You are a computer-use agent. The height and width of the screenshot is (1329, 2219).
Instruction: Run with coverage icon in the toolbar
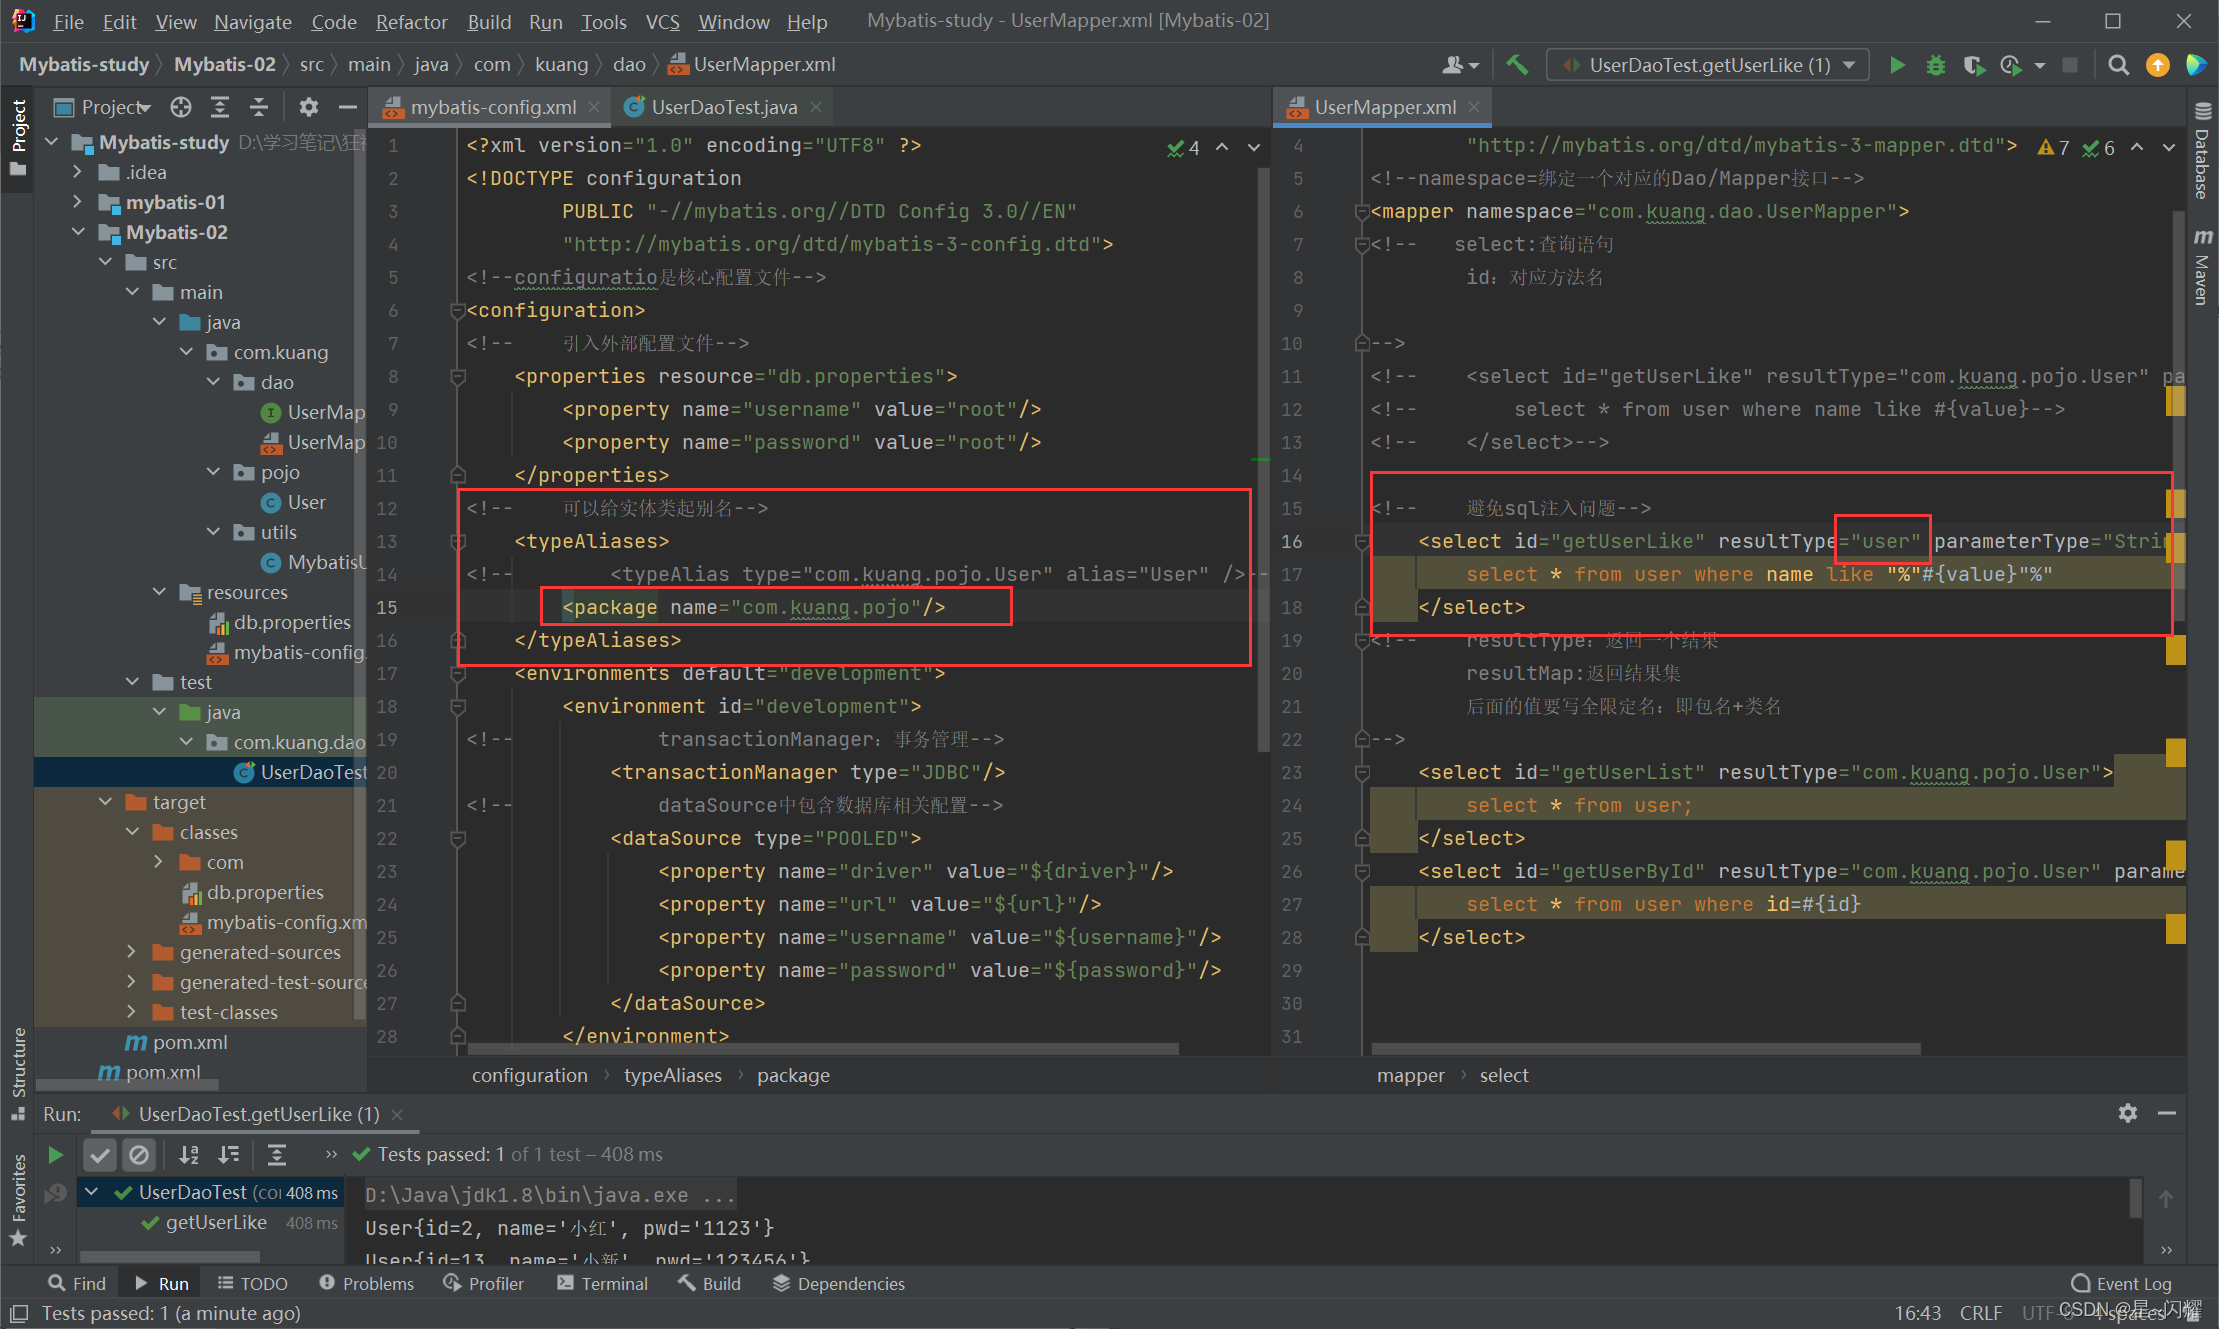tap(1973, 65)
